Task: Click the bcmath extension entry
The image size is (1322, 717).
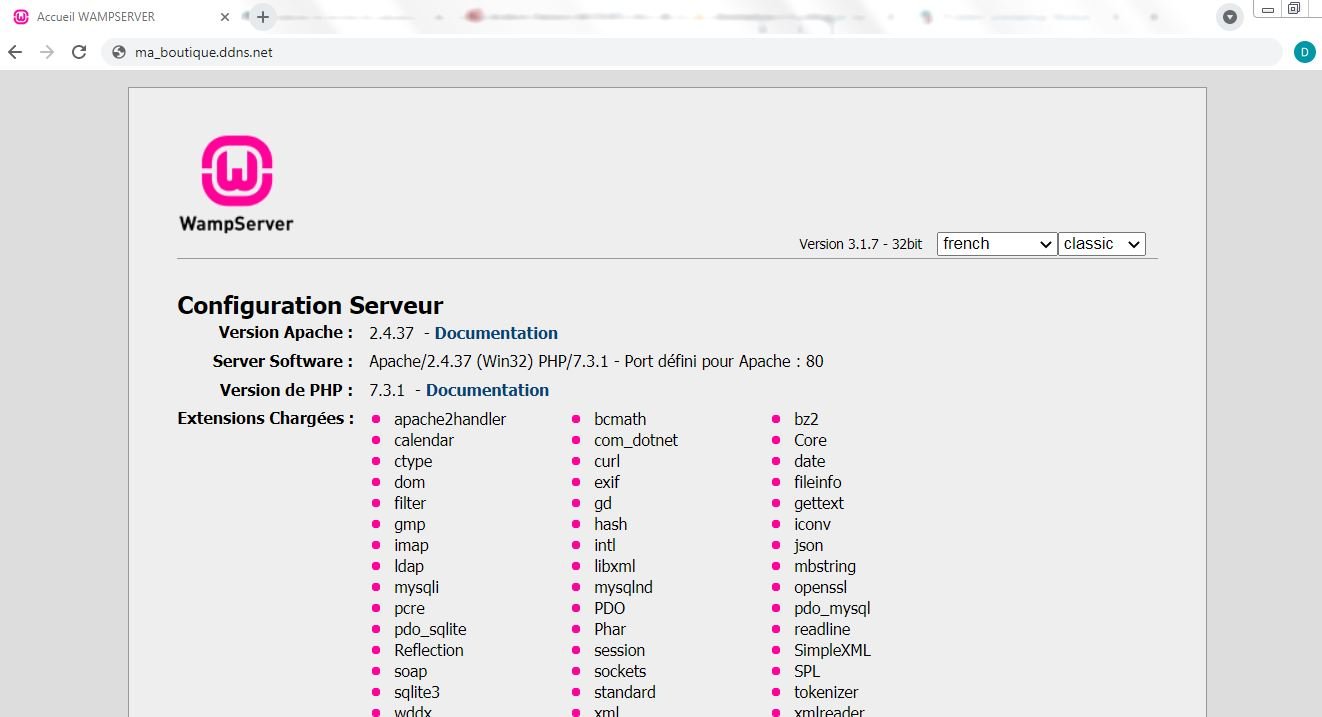Action: click(620, 419)
